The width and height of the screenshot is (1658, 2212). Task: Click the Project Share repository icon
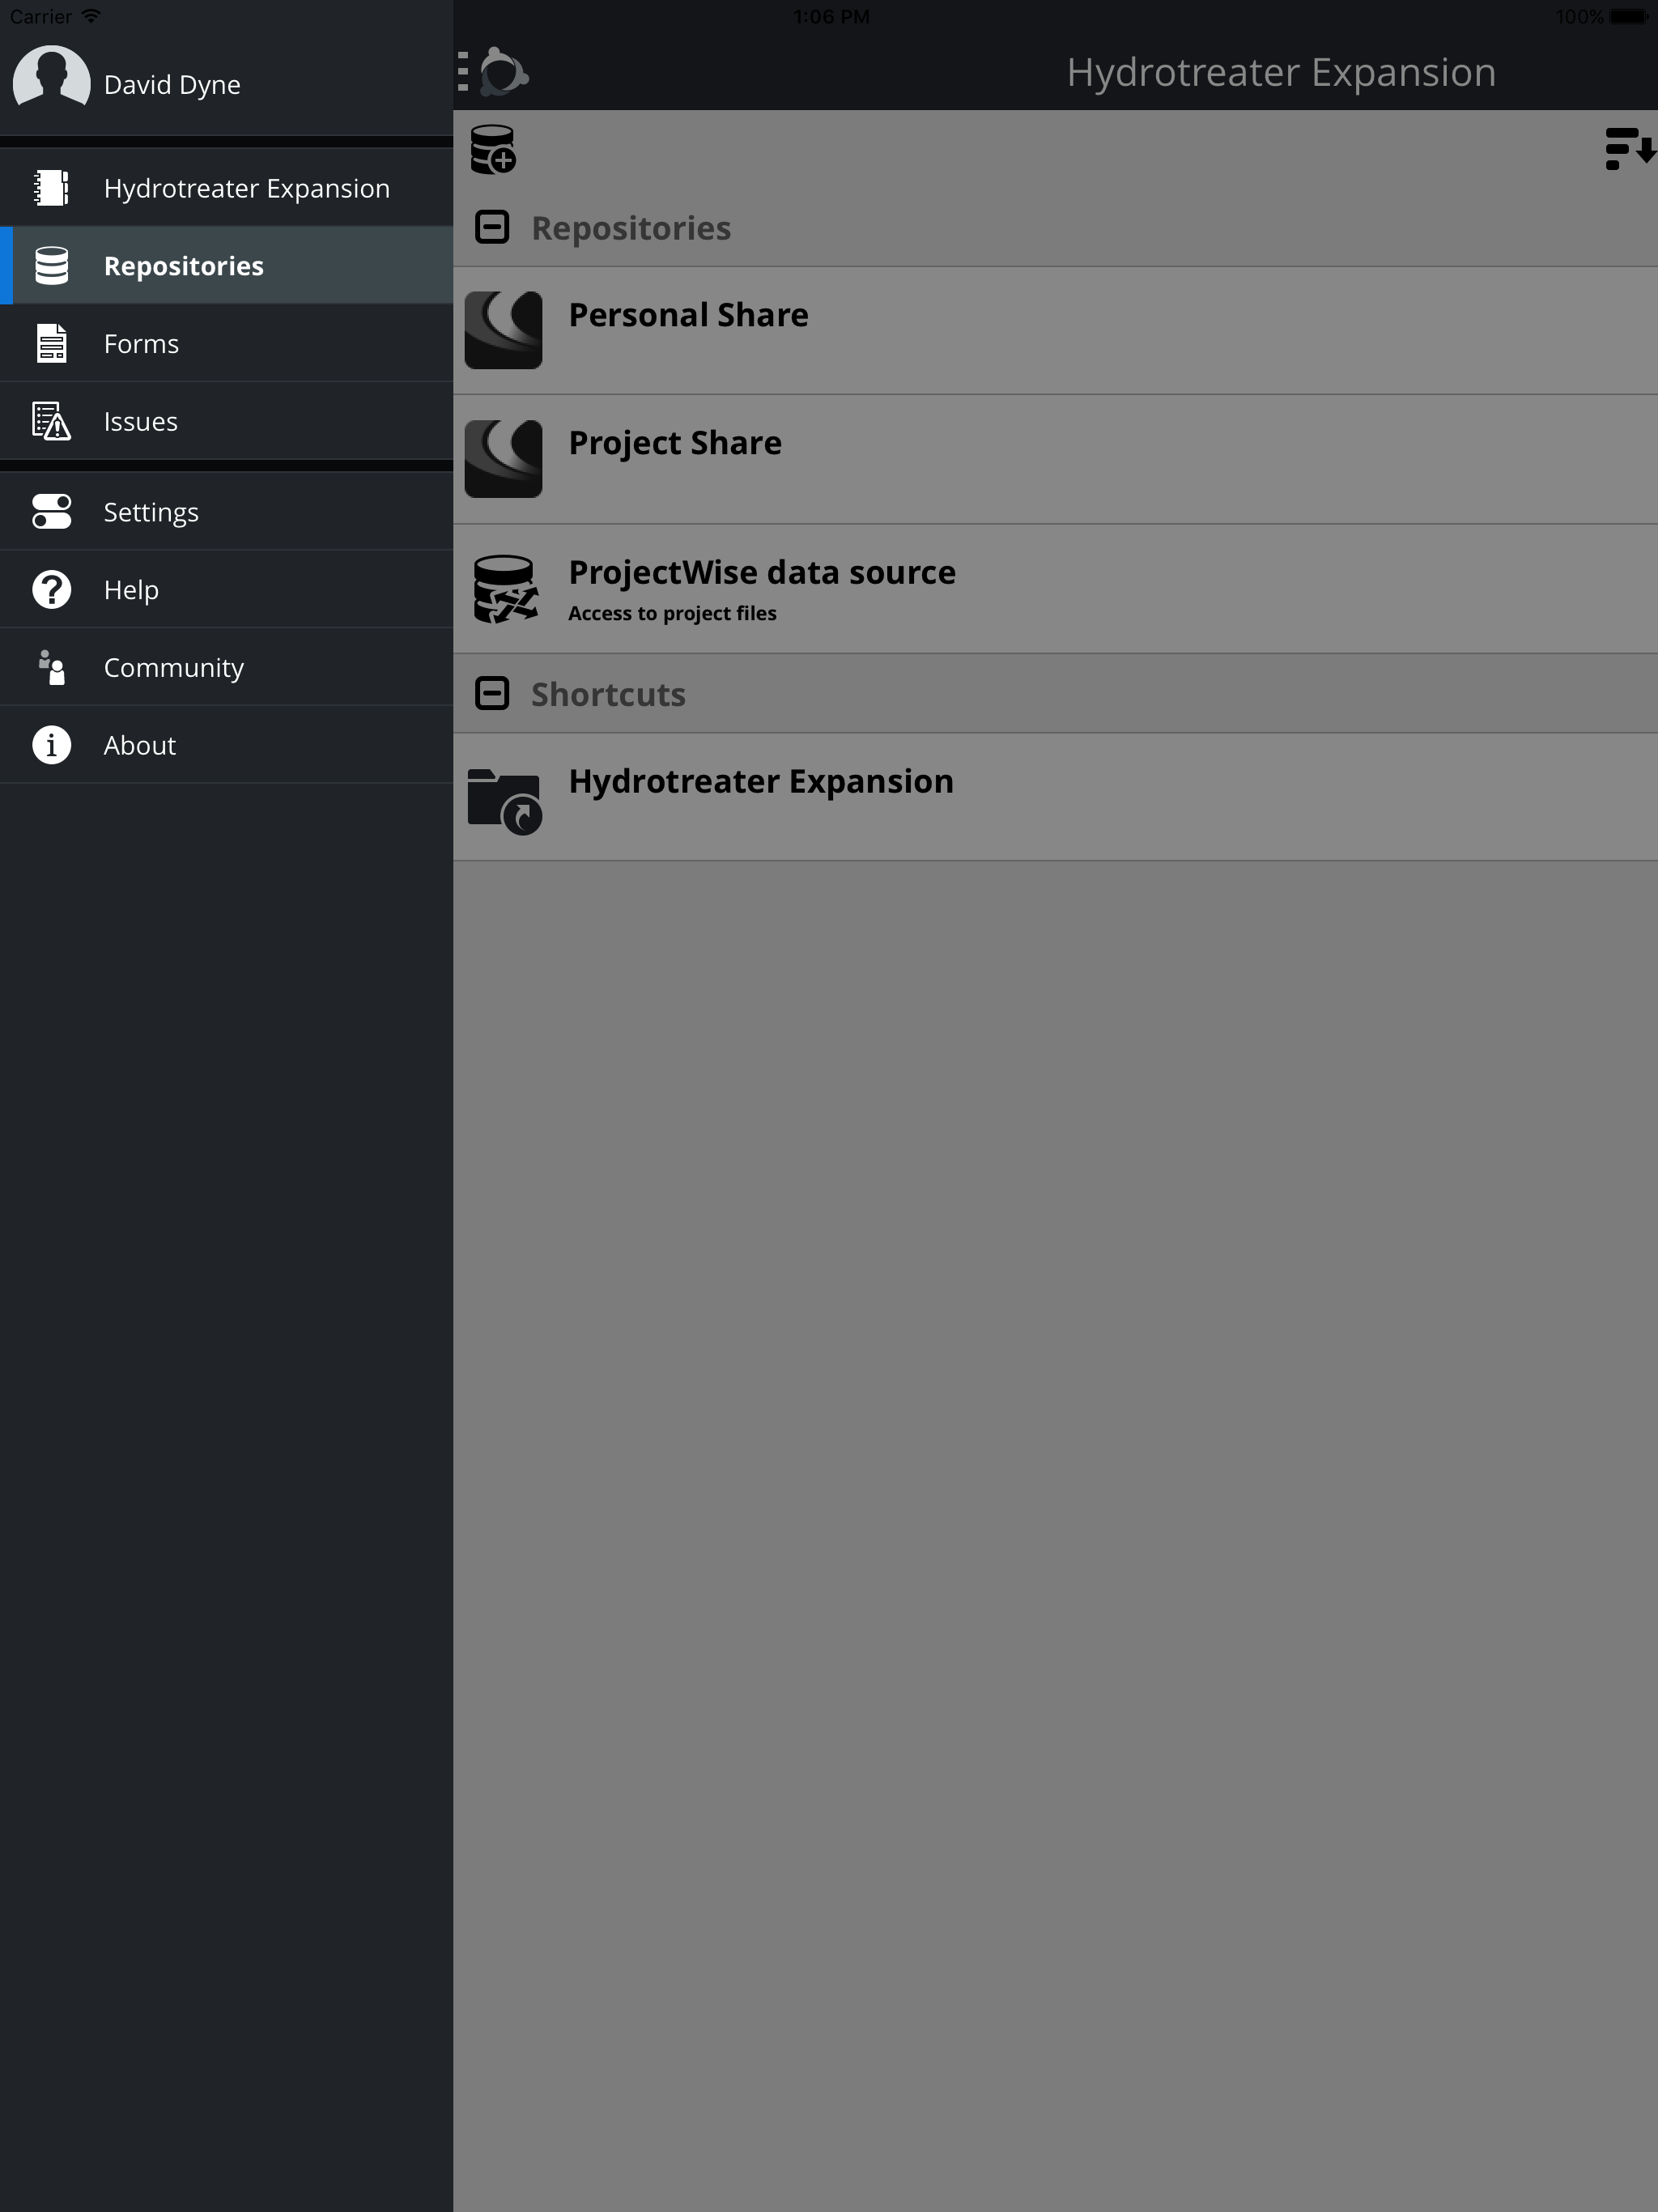504,459
